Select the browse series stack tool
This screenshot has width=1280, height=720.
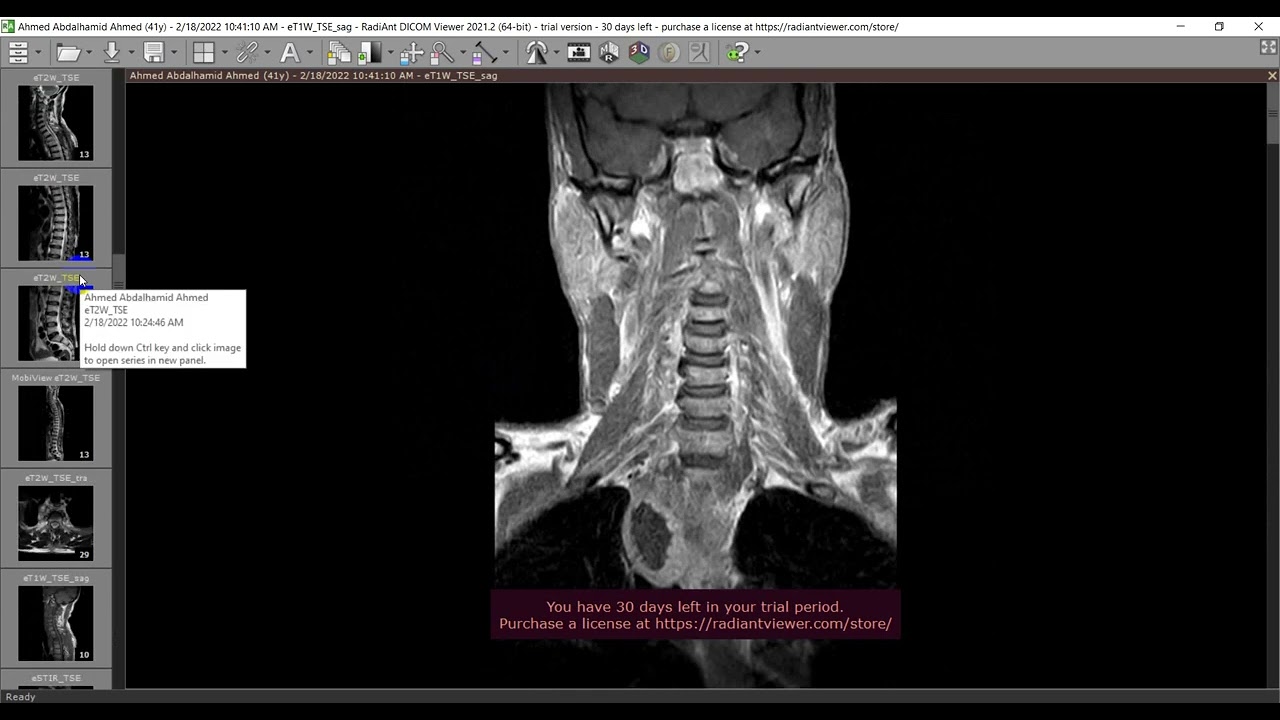[340, 52]
